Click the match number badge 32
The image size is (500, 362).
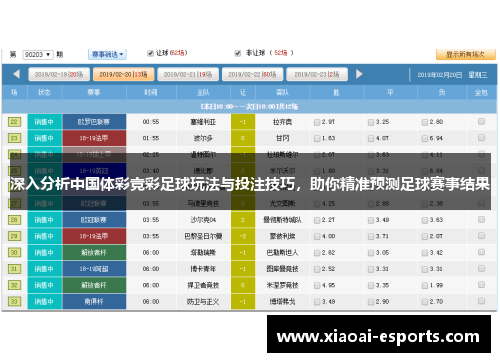[x=14, y=285]
